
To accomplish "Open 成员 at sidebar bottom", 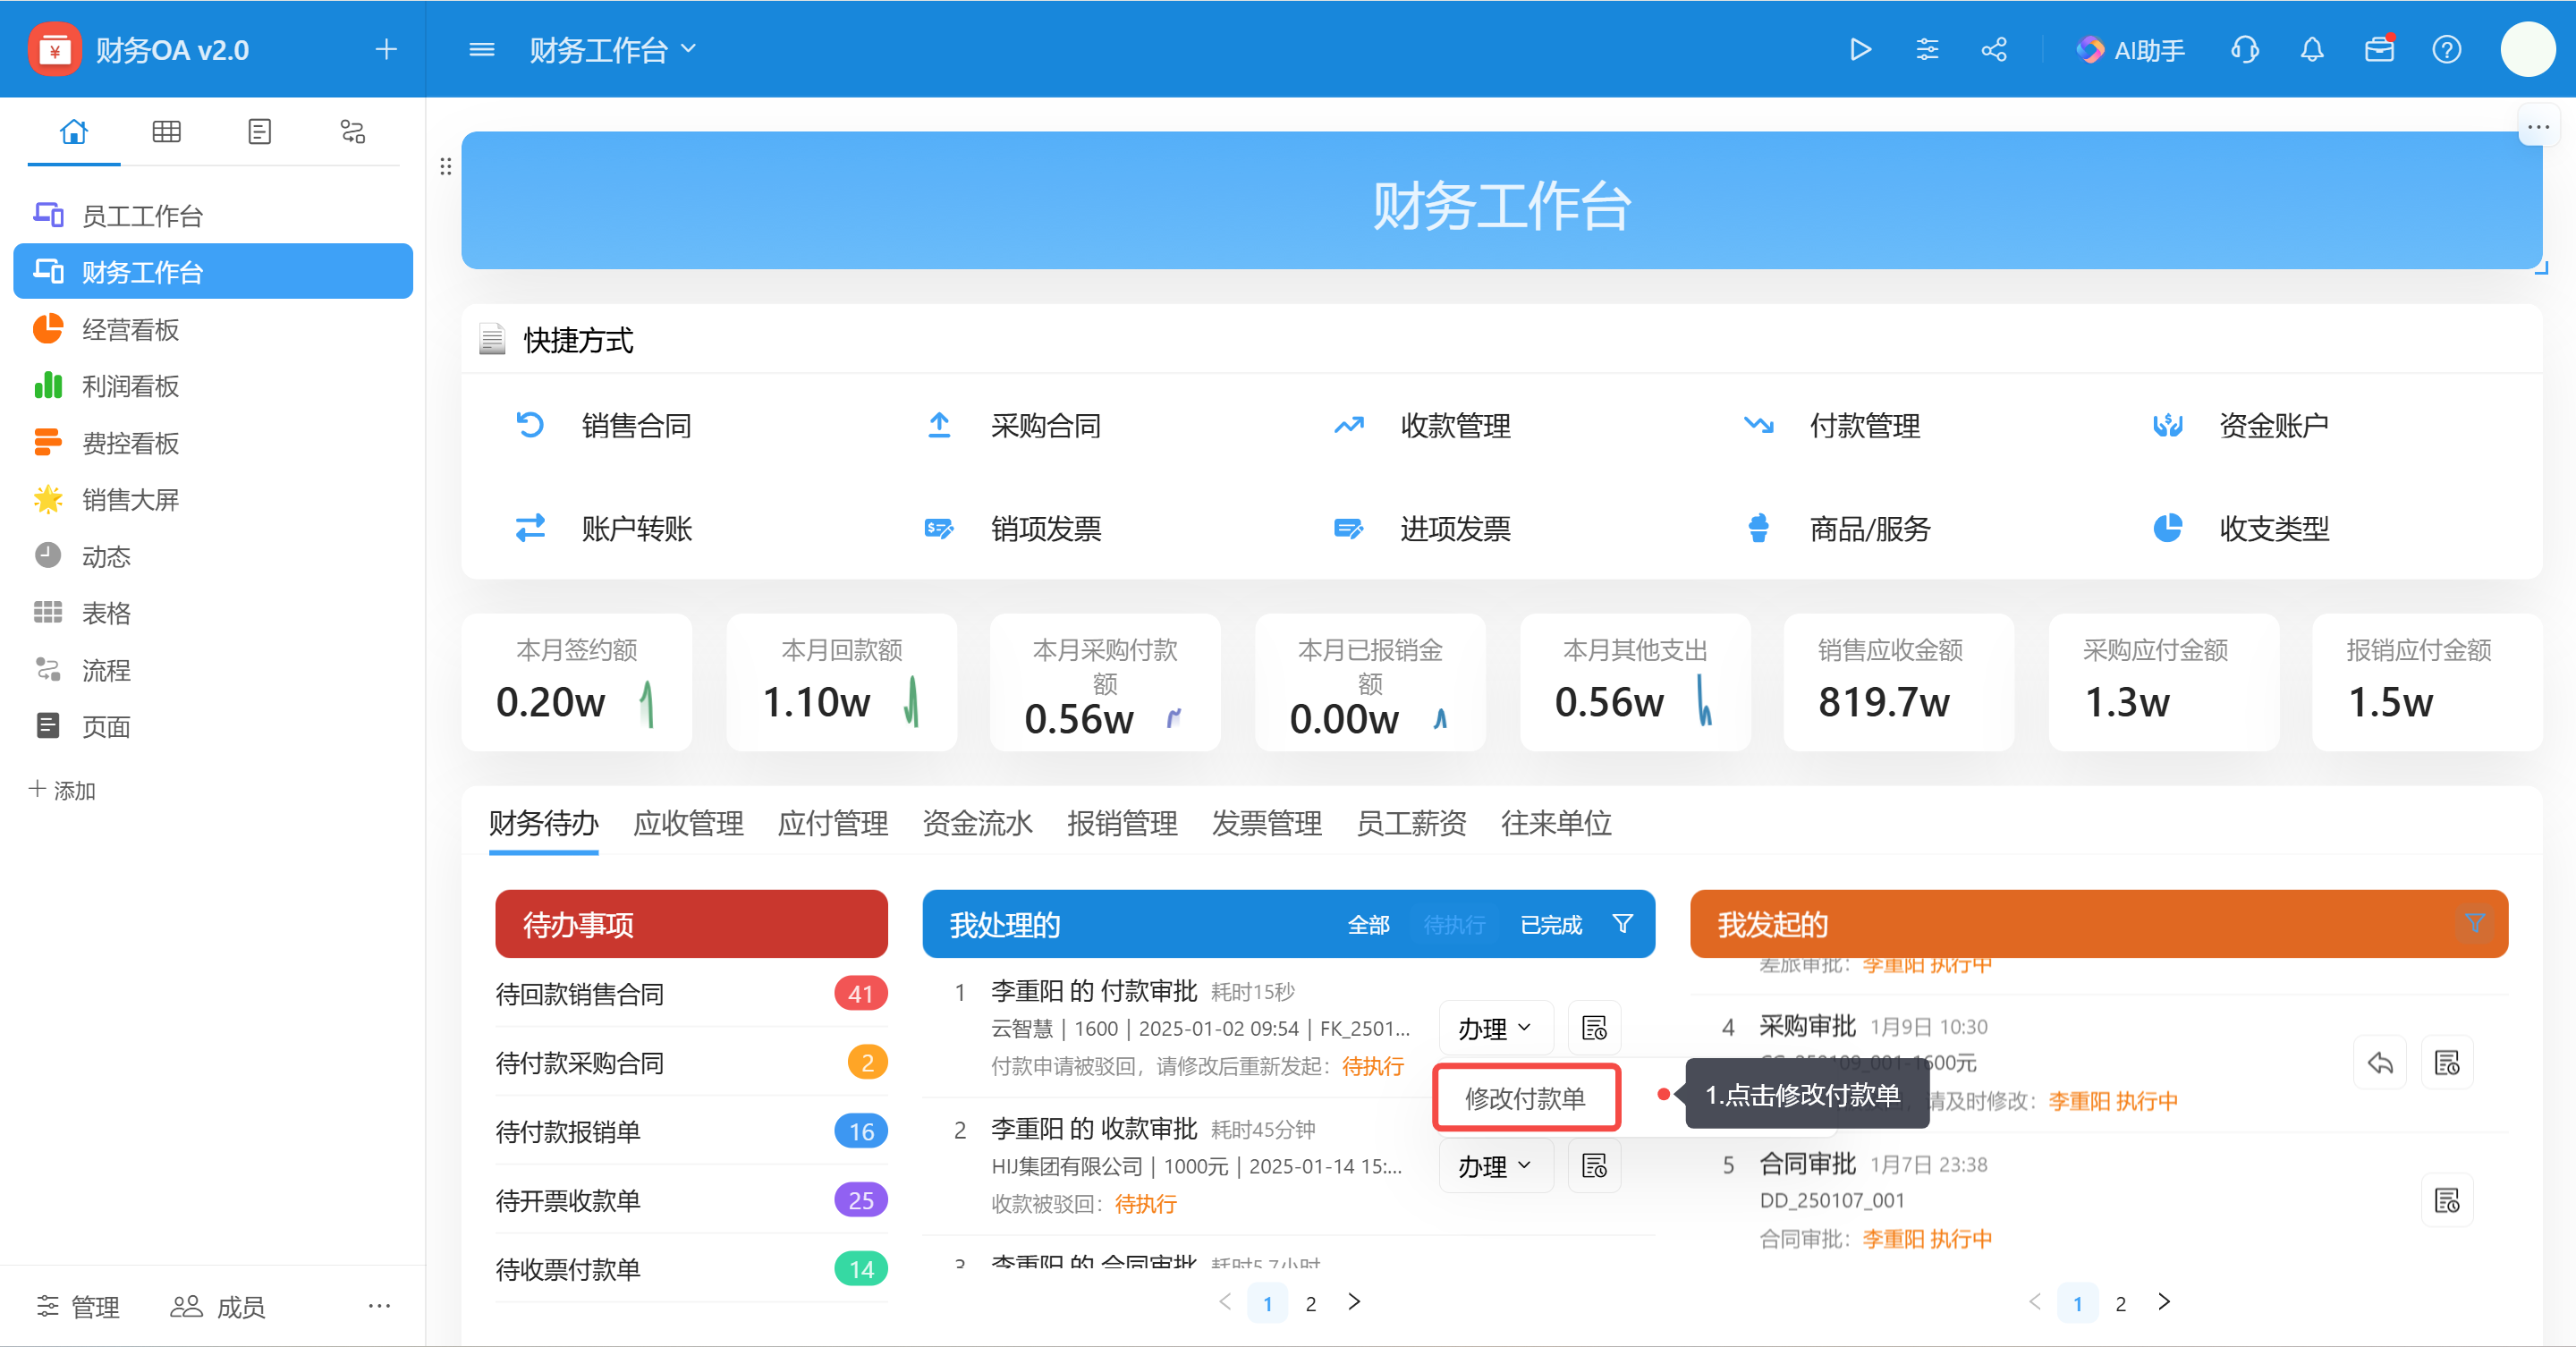I will click(x=217, y=1306).
